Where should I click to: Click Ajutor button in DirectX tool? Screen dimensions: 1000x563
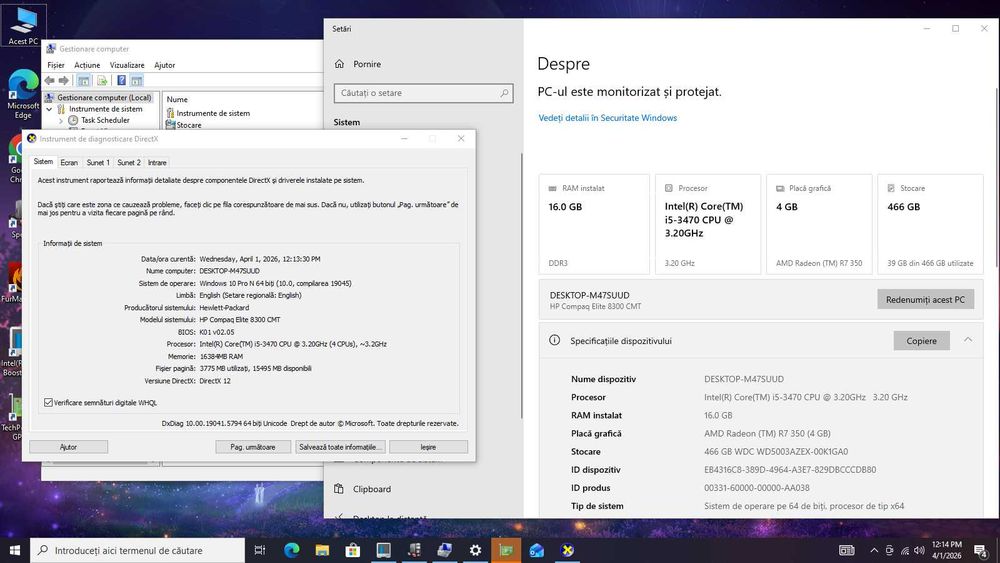[x=68, y=447]
